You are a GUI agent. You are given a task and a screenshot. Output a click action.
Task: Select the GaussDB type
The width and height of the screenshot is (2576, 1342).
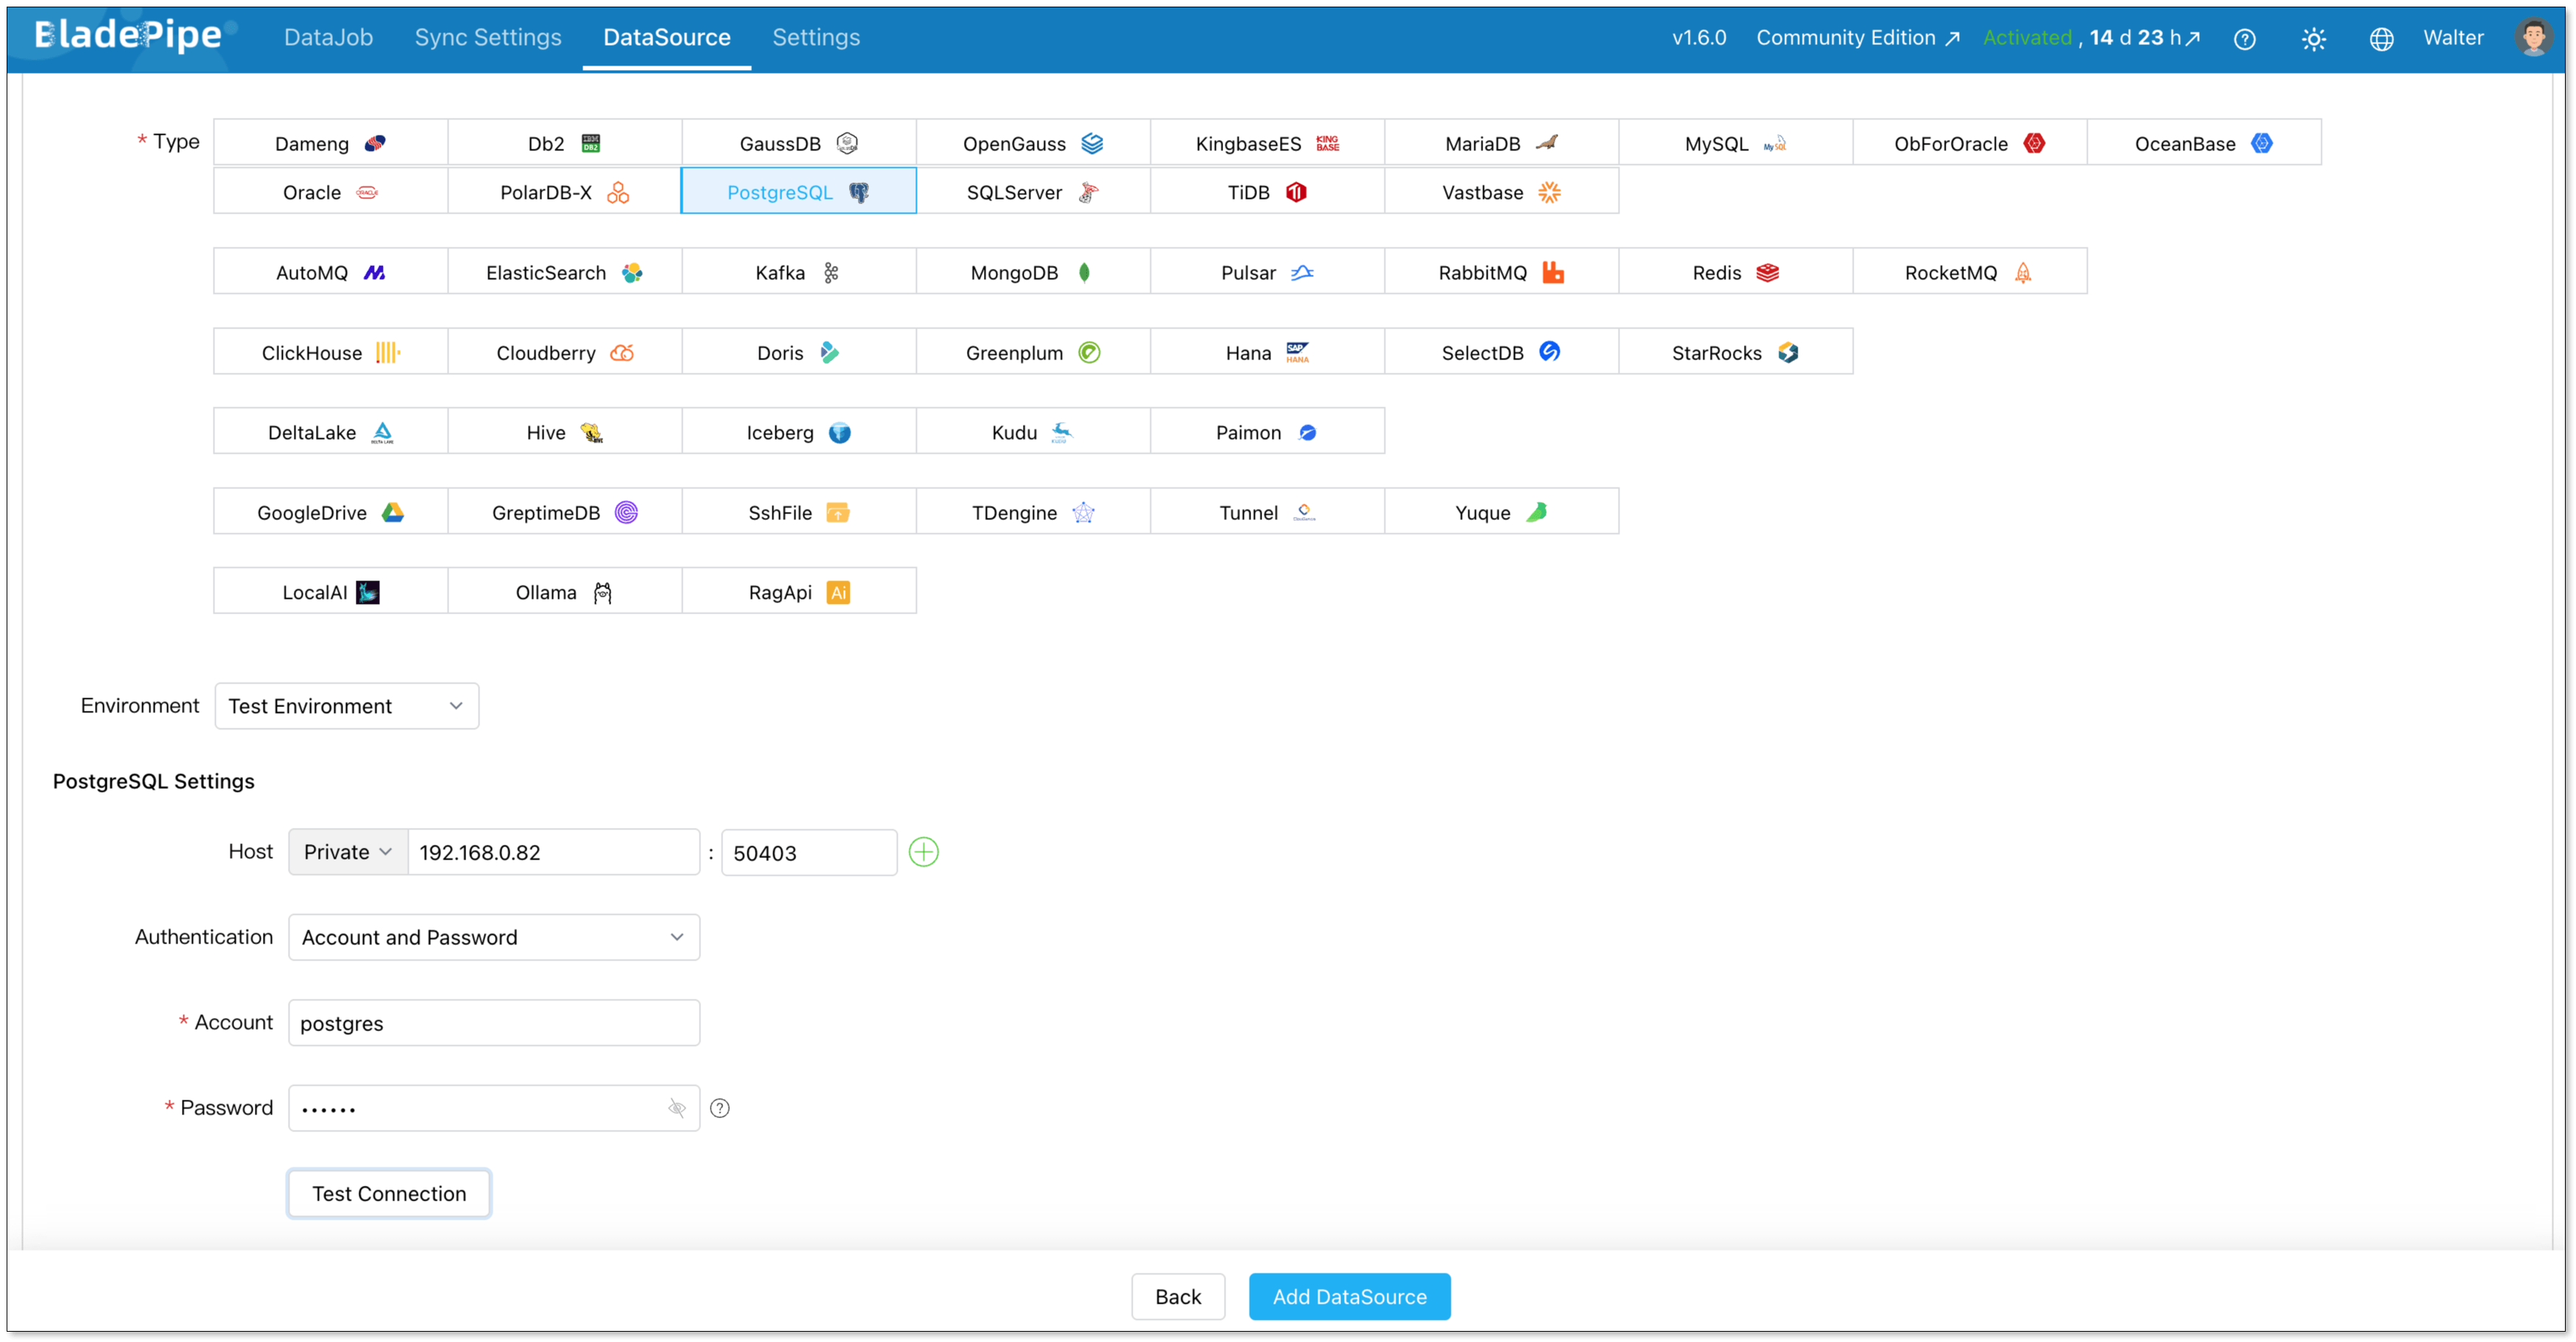tap(798, 143)
